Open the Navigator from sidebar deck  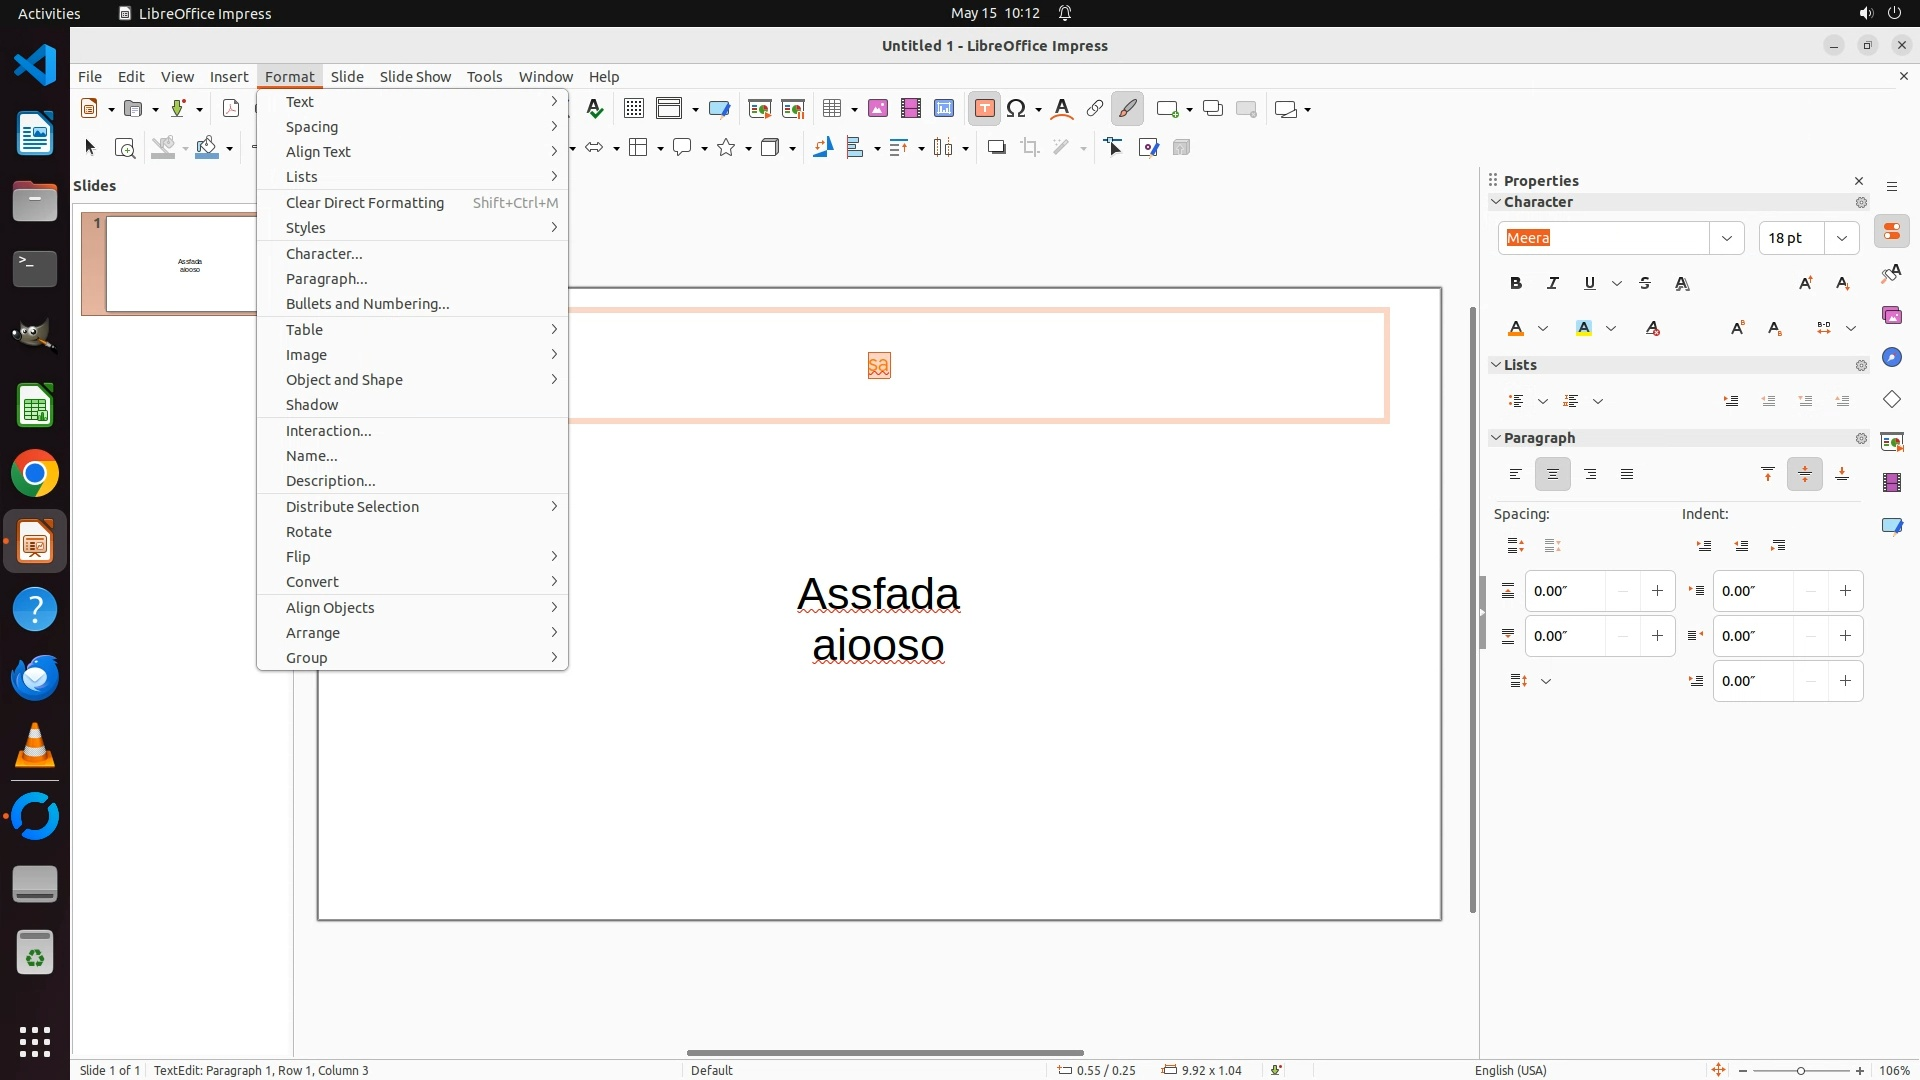pyautogui.click(x=1892, y=358)
